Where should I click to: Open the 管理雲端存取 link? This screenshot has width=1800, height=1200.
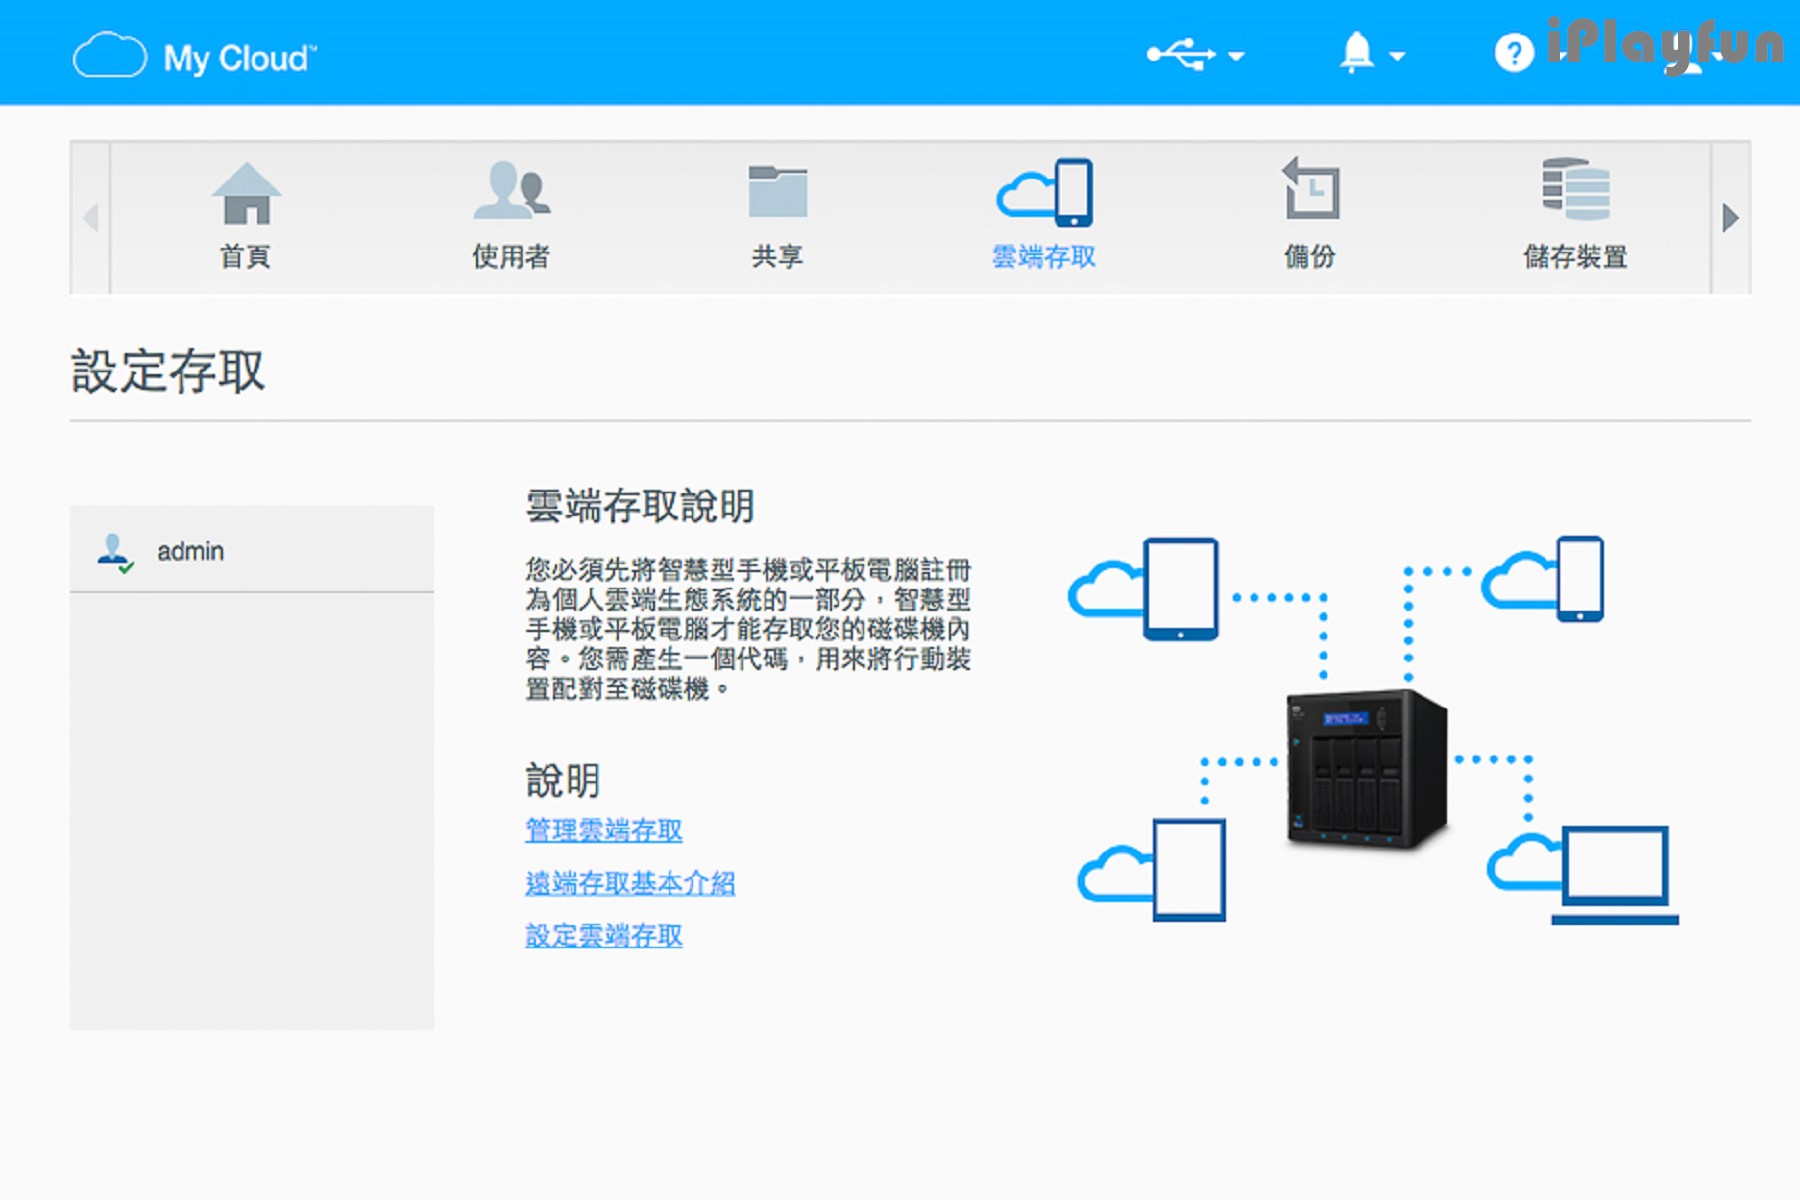click(604, 830)
